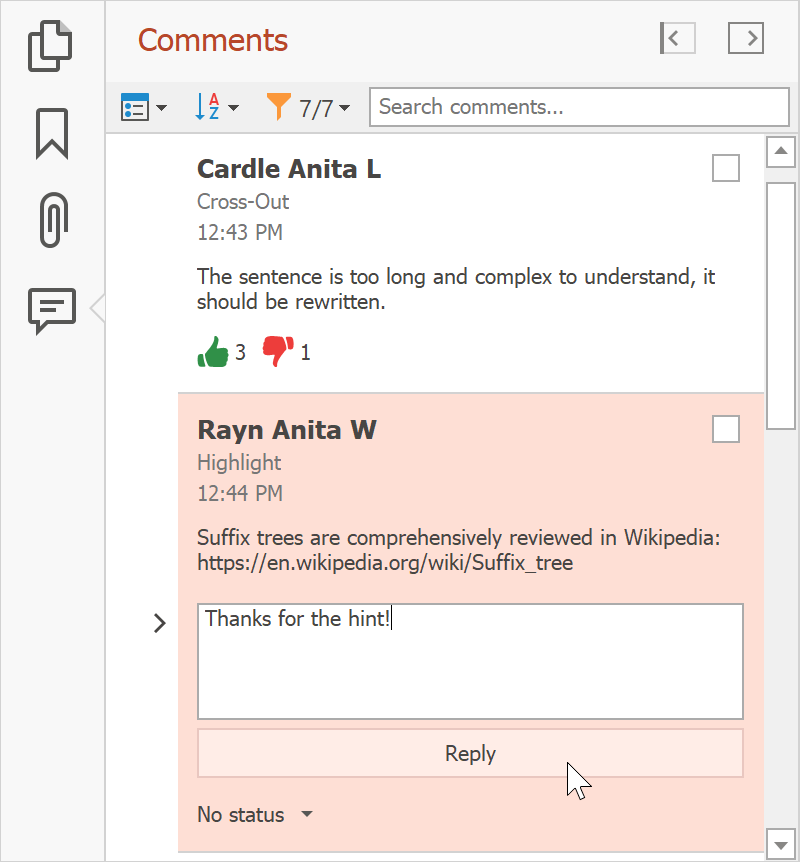Click the Wikipedia Suffix_tree URL

(385, 563)
